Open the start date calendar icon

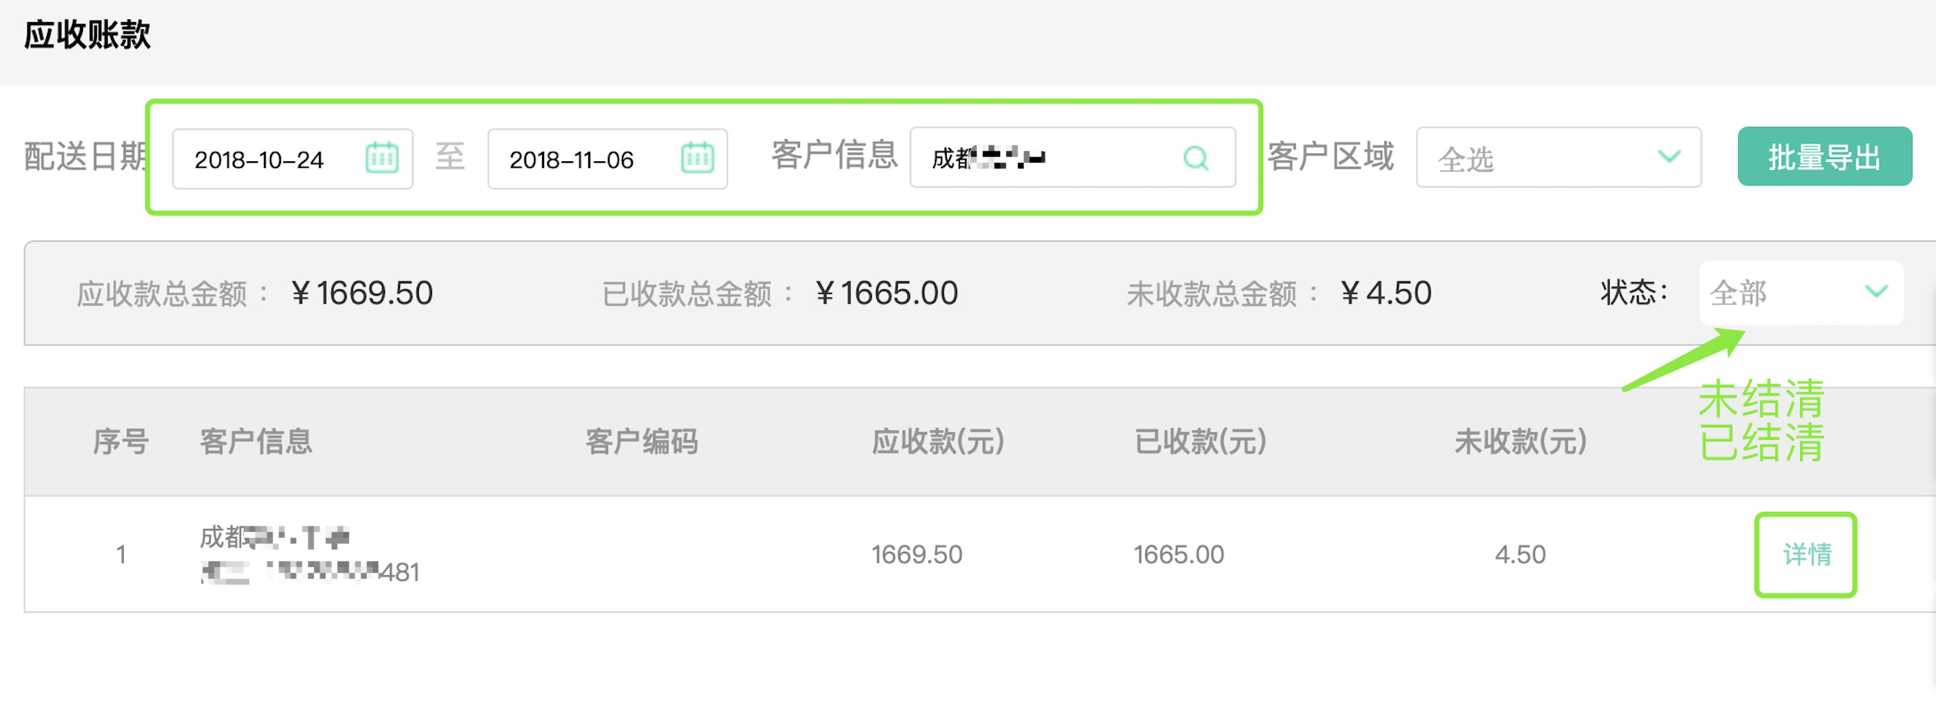coord(381,158)
